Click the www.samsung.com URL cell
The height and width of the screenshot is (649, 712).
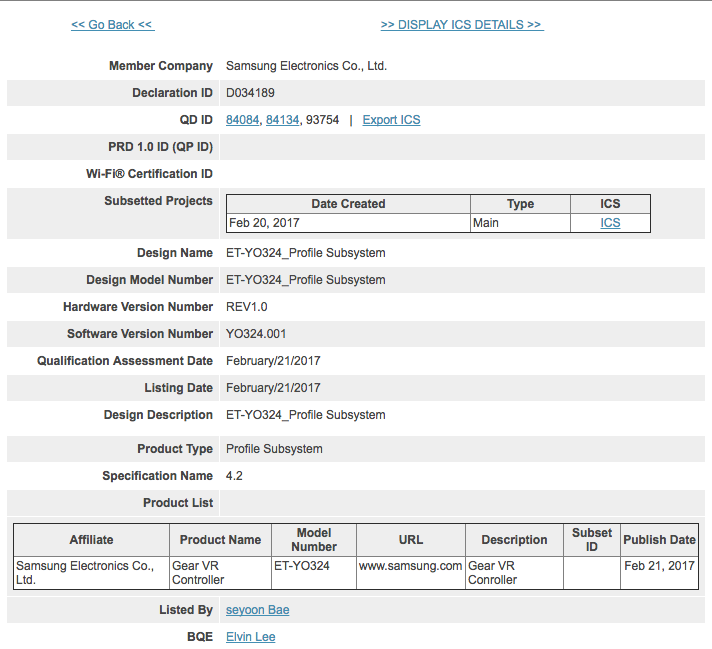(x=410, y=566)
